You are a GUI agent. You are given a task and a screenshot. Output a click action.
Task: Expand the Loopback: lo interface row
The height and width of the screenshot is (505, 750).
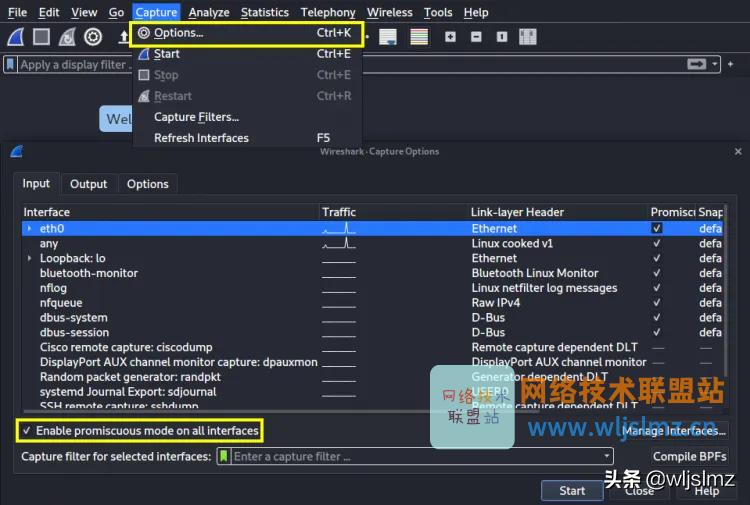29,258
